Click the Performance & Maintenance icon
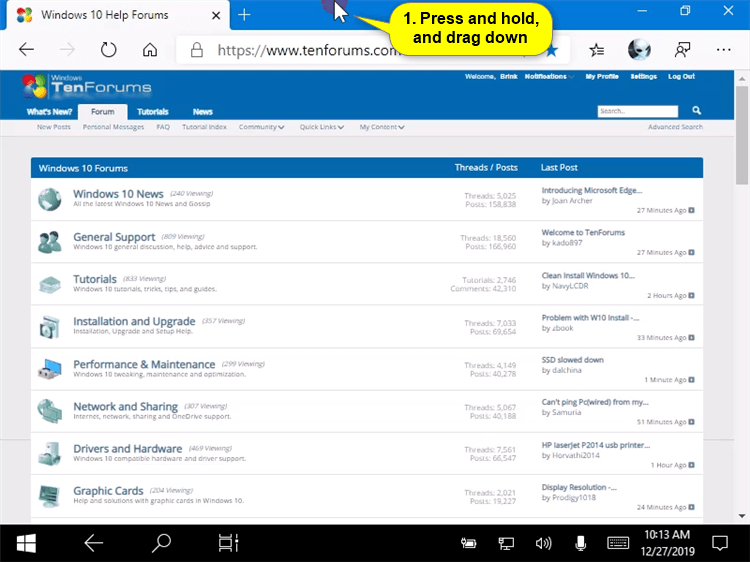Image resolution: width=750 pixels, height=562 pixels. 50,369
